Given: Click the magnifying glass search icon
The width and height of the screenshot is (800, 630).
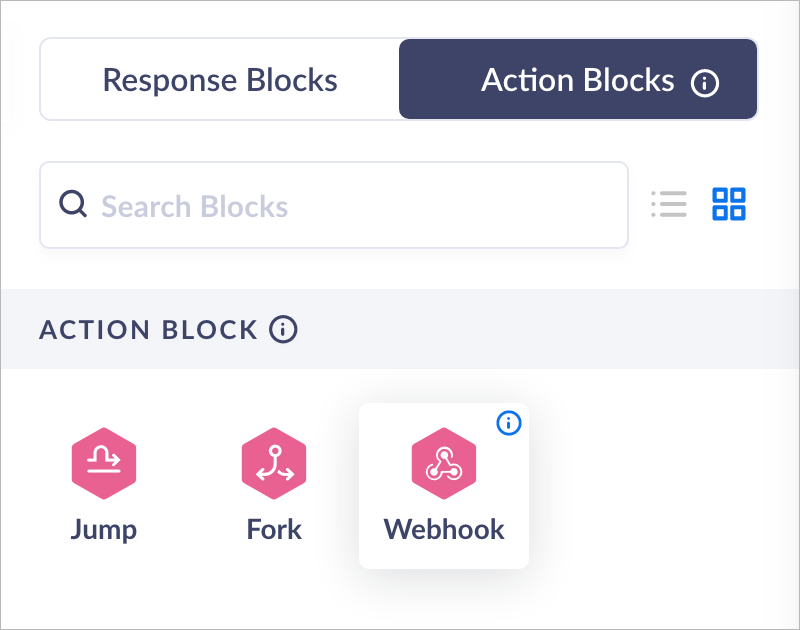Looking at the screenshot, I should click(x=74, y=204).
